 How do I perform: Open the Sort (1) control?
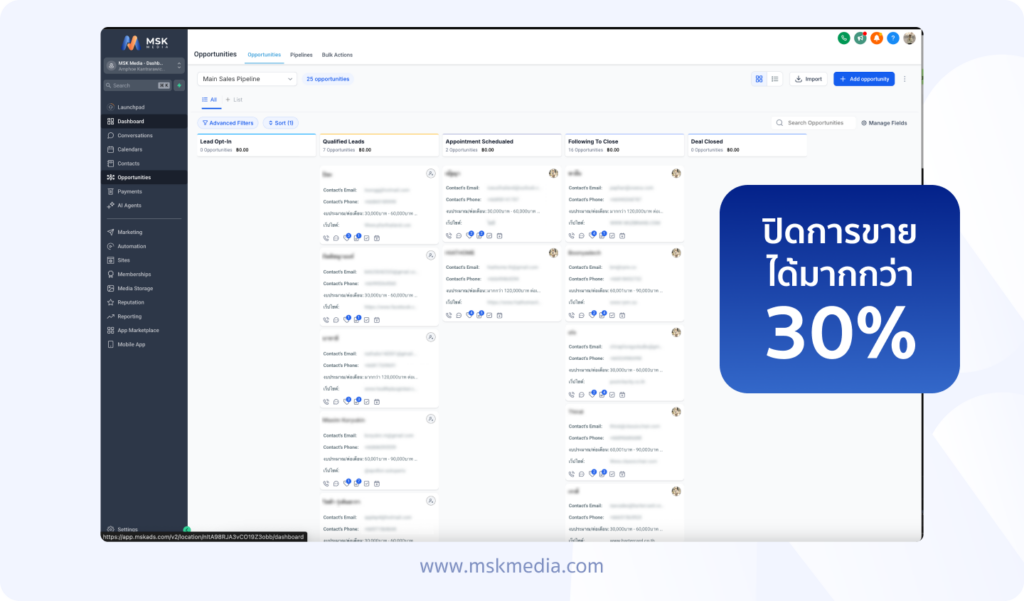(x=281, y=123)
